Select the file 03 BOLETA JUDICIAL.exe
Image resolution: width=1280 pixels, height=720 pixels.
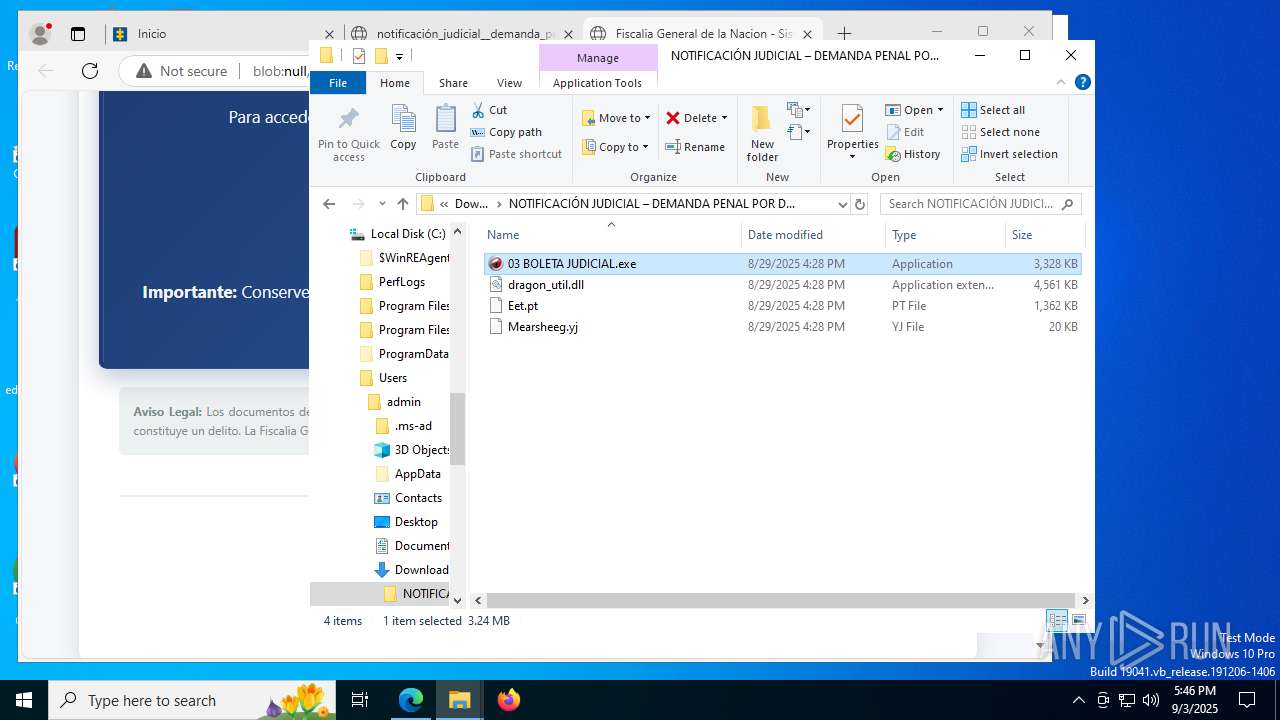coord(782,264)
